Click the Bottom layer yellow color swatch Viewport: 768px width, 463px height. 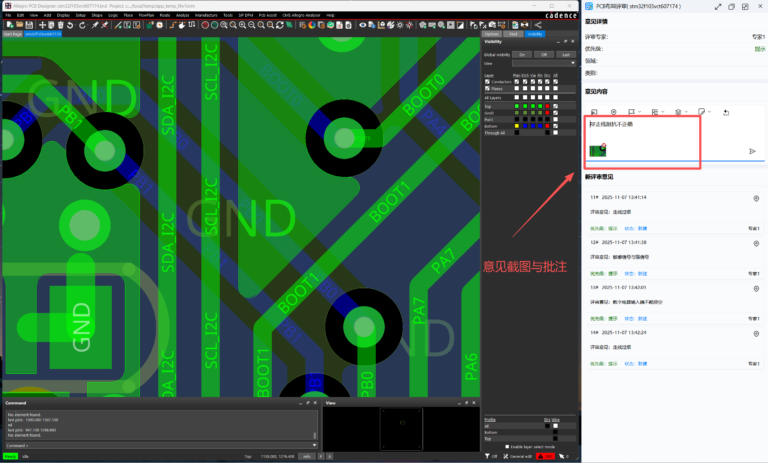click(x=516, y=126)
